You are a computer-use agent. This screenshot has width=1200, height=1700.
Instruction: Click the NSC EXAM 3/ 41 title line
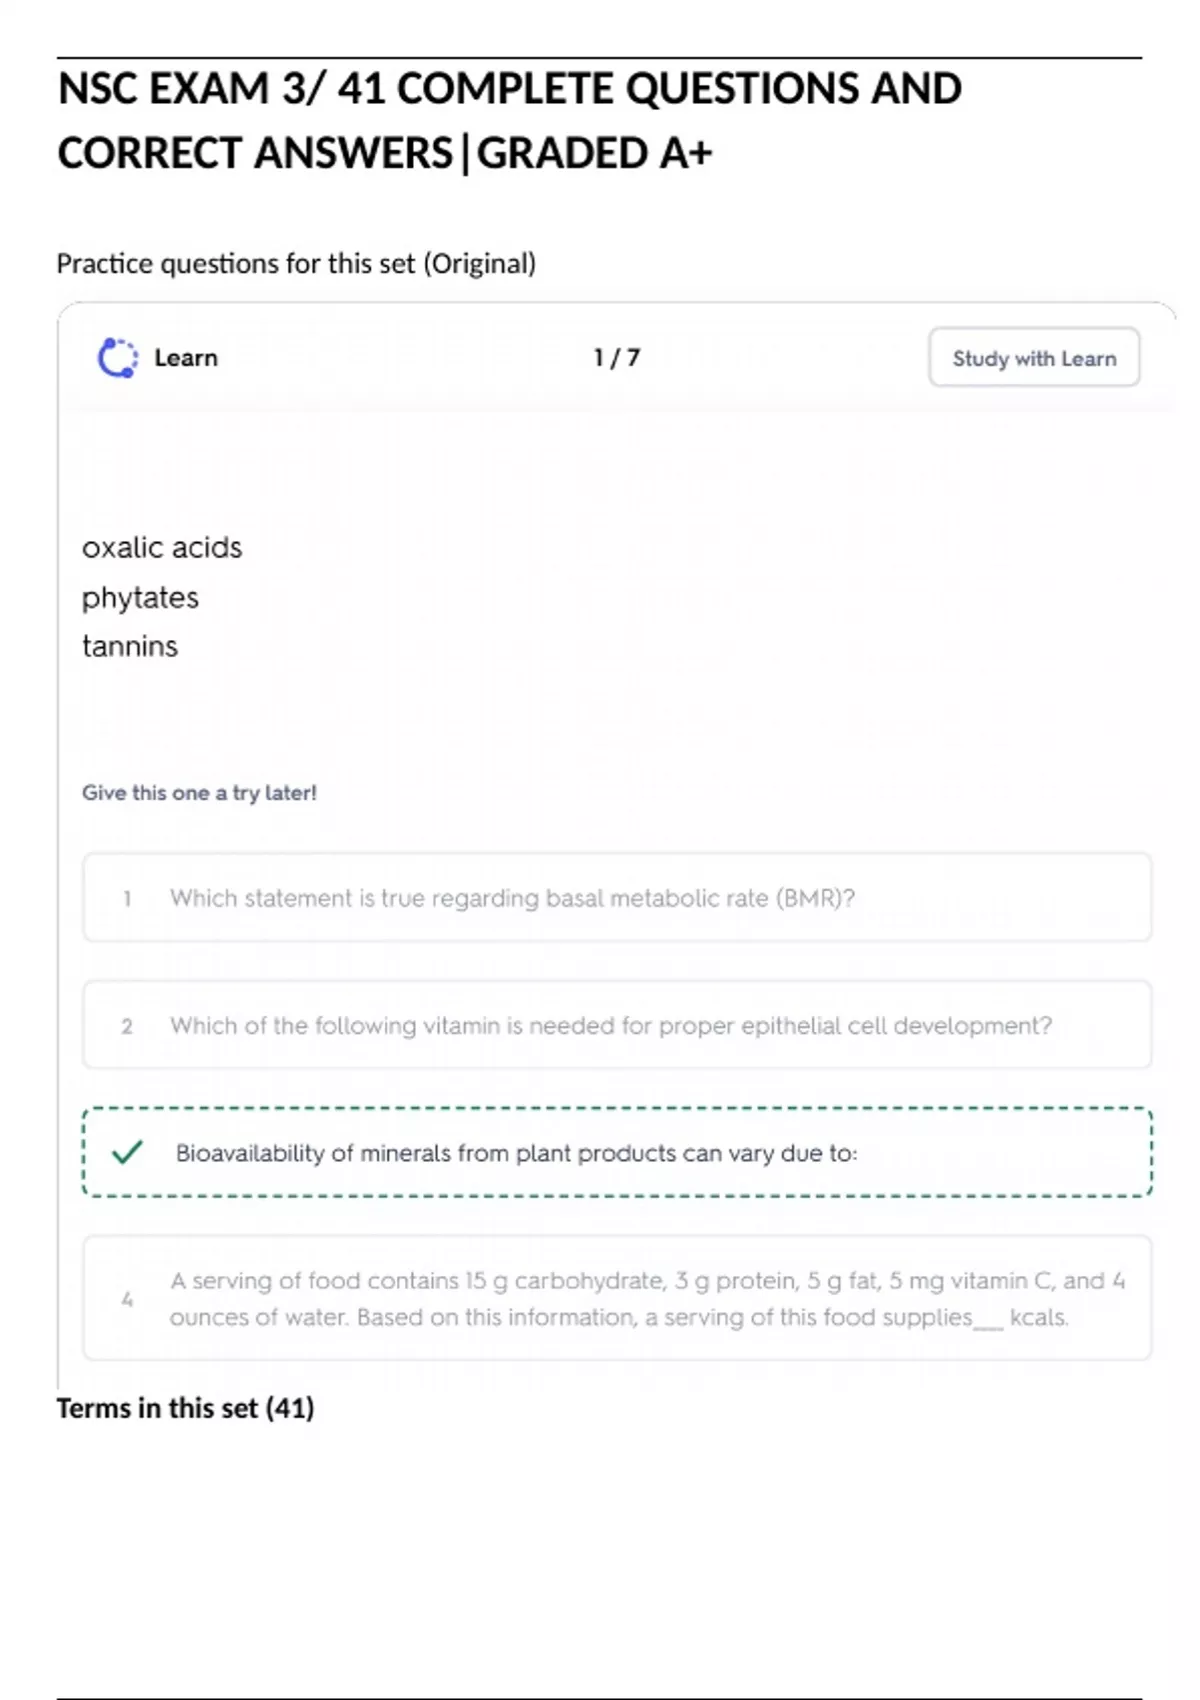point(509,89)
